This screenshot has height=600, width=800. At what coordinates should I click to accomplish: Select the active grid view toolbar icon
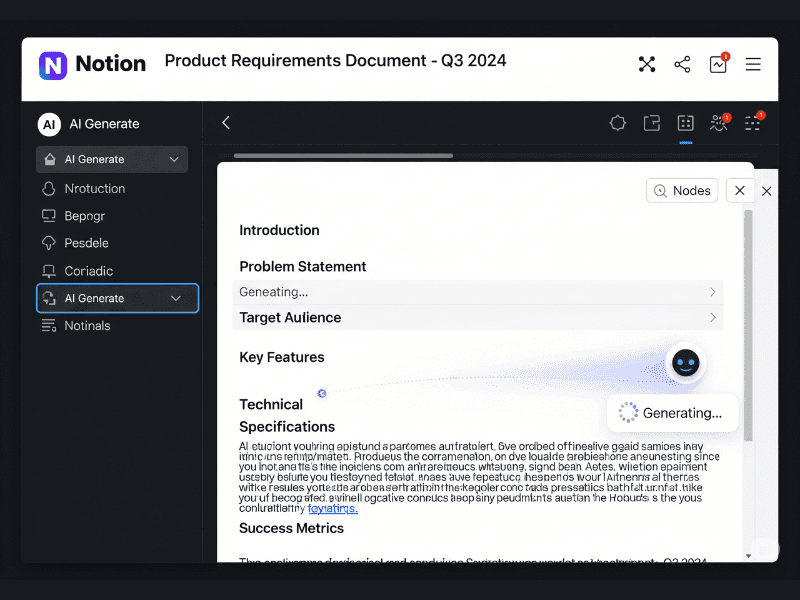[685, 123]
